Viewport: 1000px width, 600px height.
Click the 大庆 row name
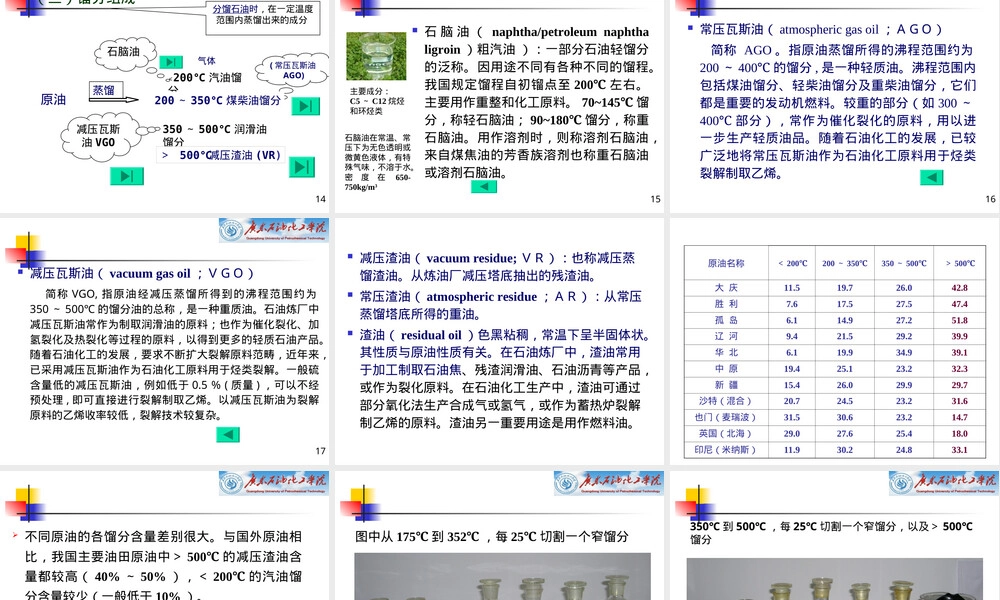coord(726,288)
